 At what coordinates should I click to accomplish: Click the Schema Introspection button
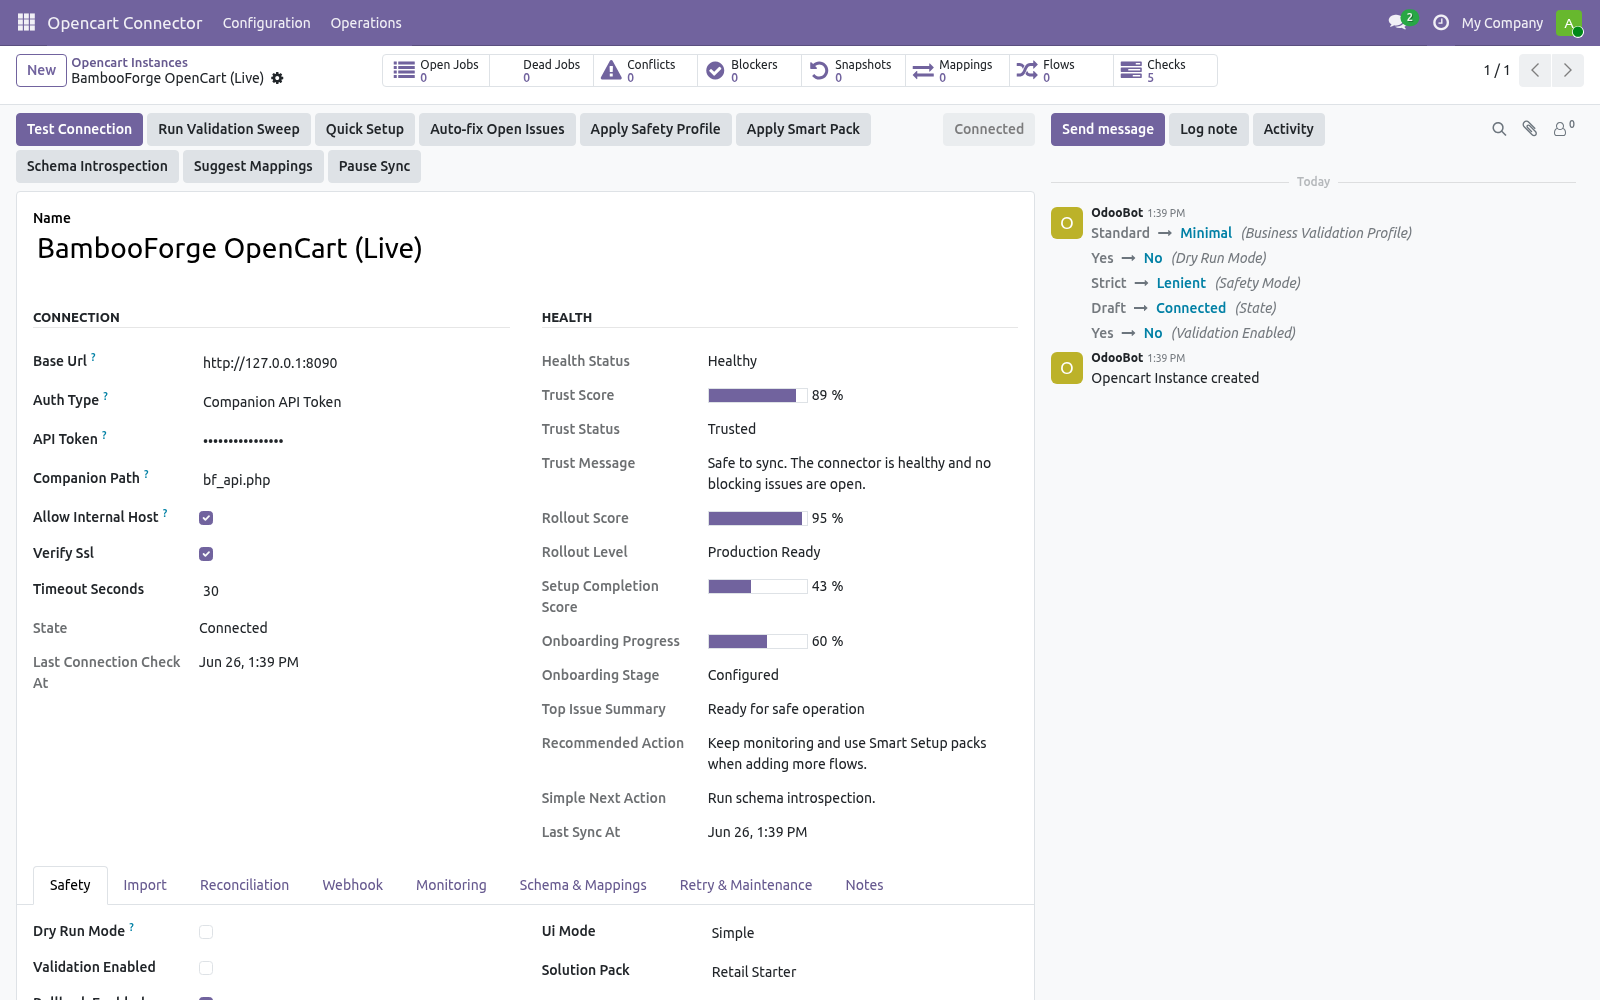97,166
